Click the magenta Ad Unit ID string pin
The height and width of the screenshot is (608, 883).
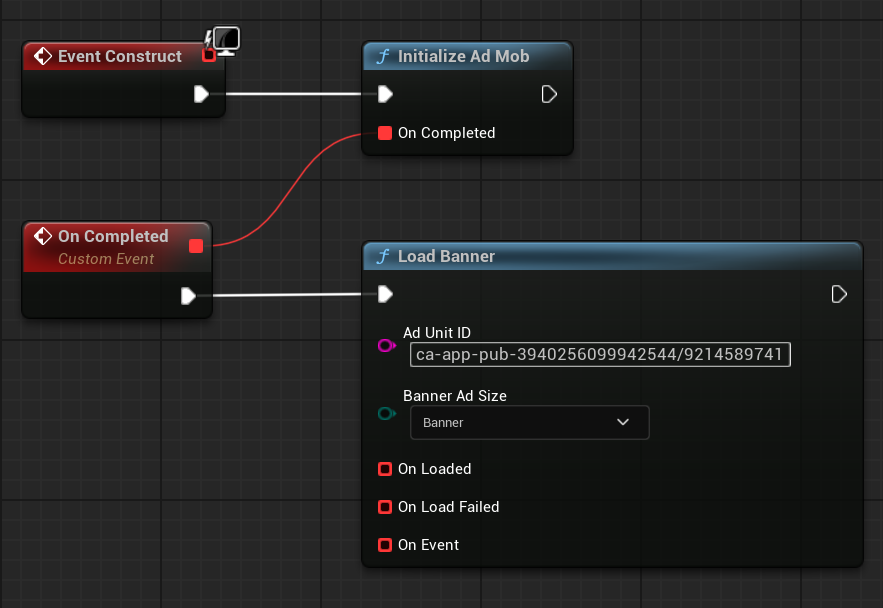click(386, 346)
